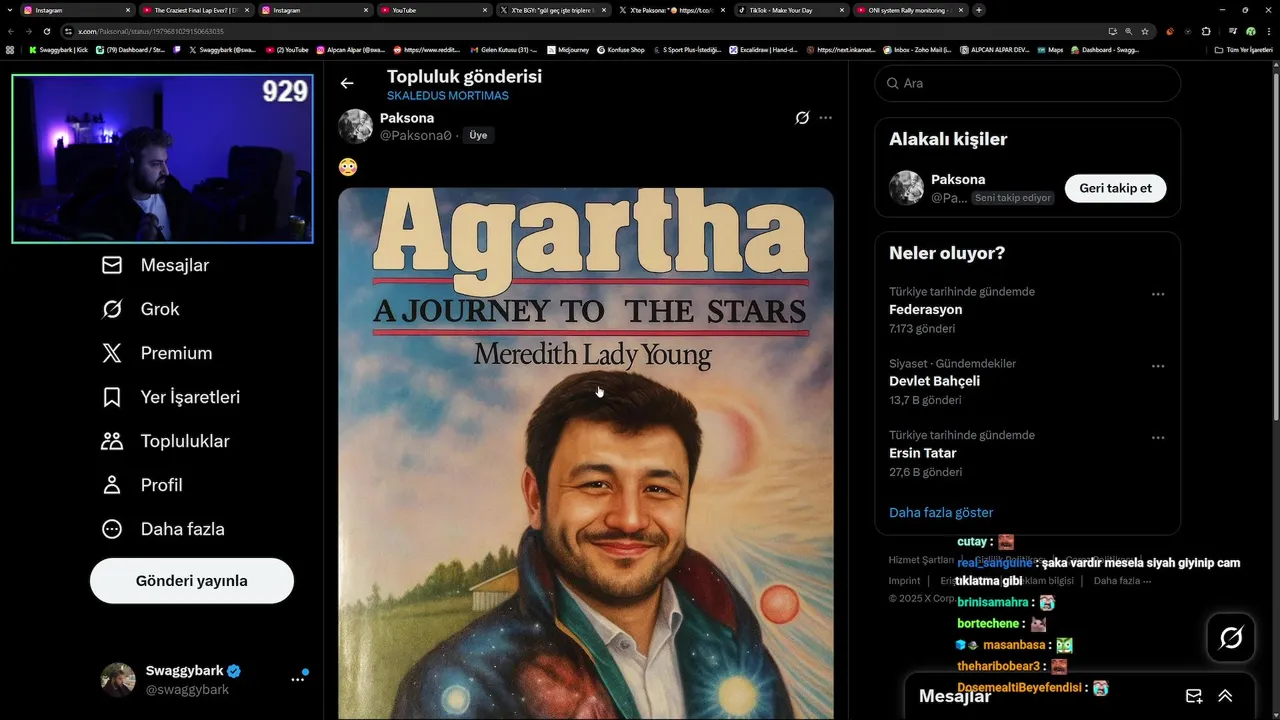
Task: Click Geri takip et for Paksona
Action: click(x=1115, y=188)
